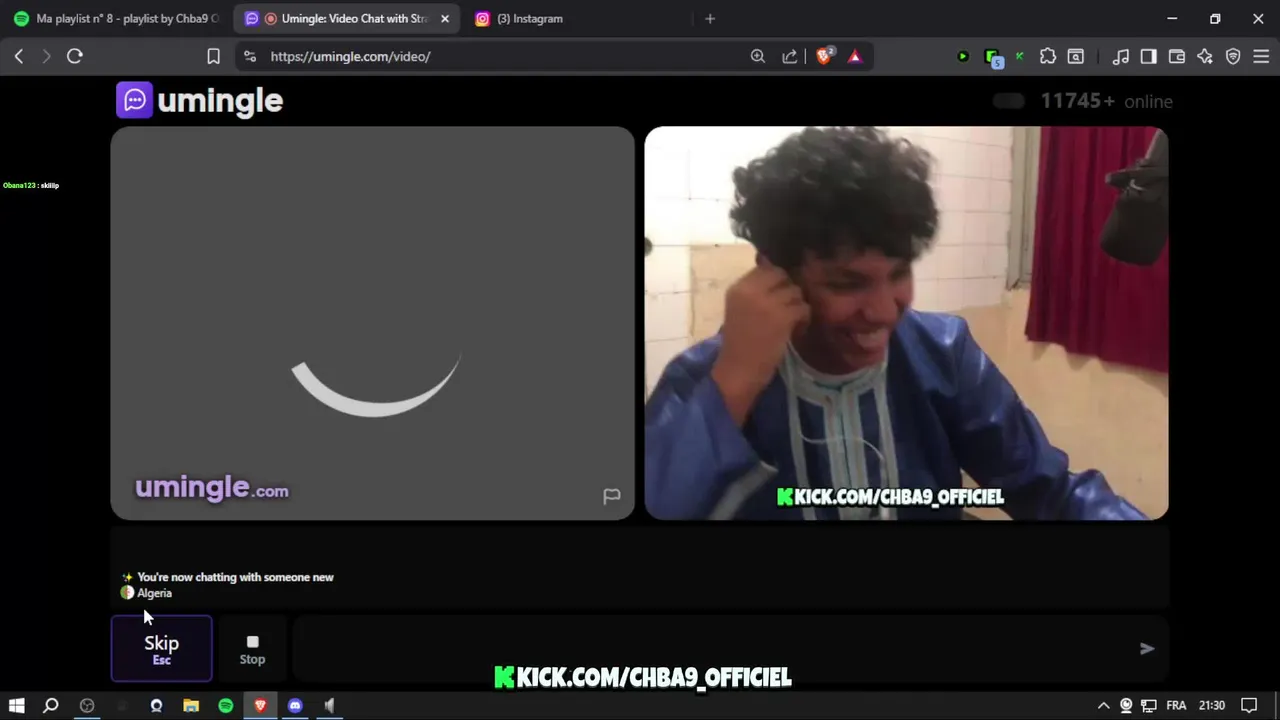Open Brave Shields lion icon
Image resolution: width=1280 pixels, height=720 pixels.
pyautogui.click(x=824, y=57)
